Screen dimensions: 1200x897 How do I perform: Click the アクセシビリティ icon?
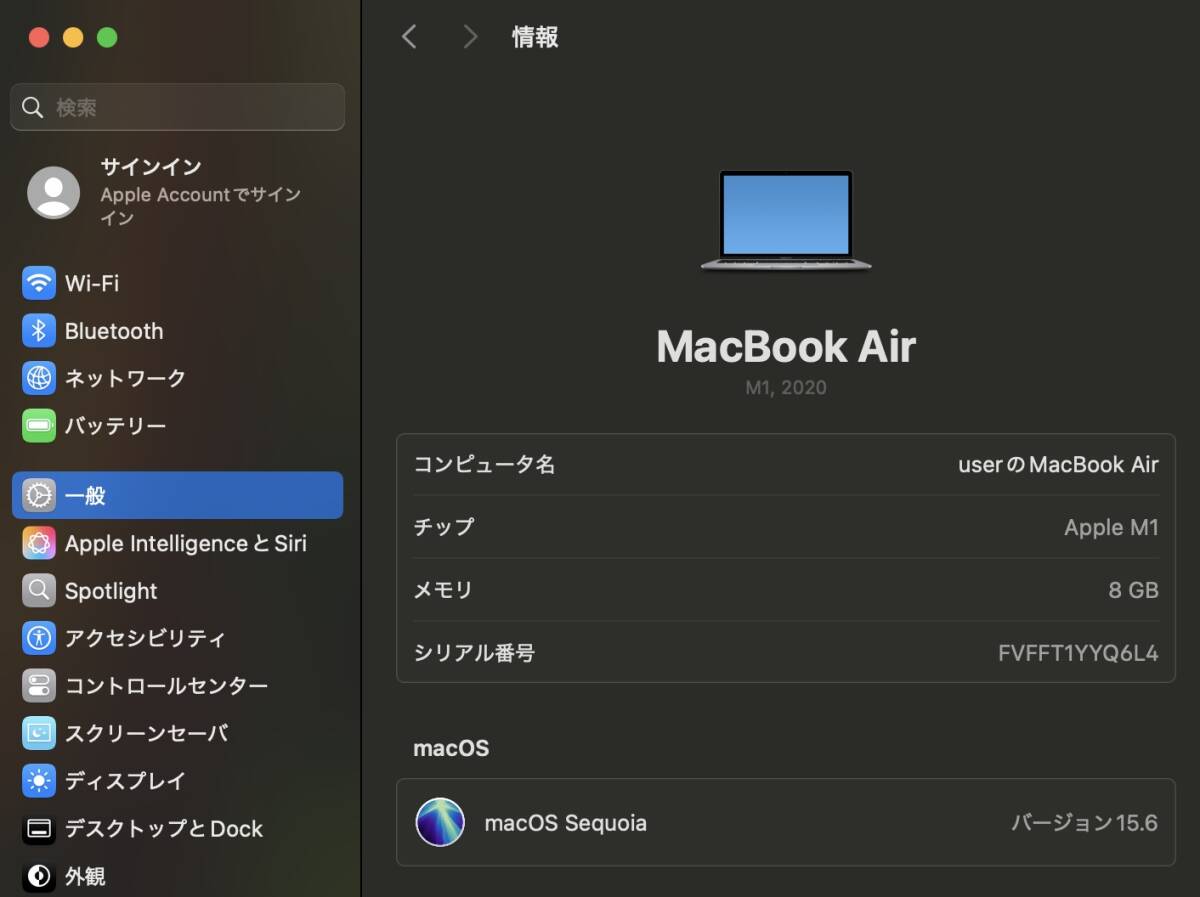(x=39, y=638)
